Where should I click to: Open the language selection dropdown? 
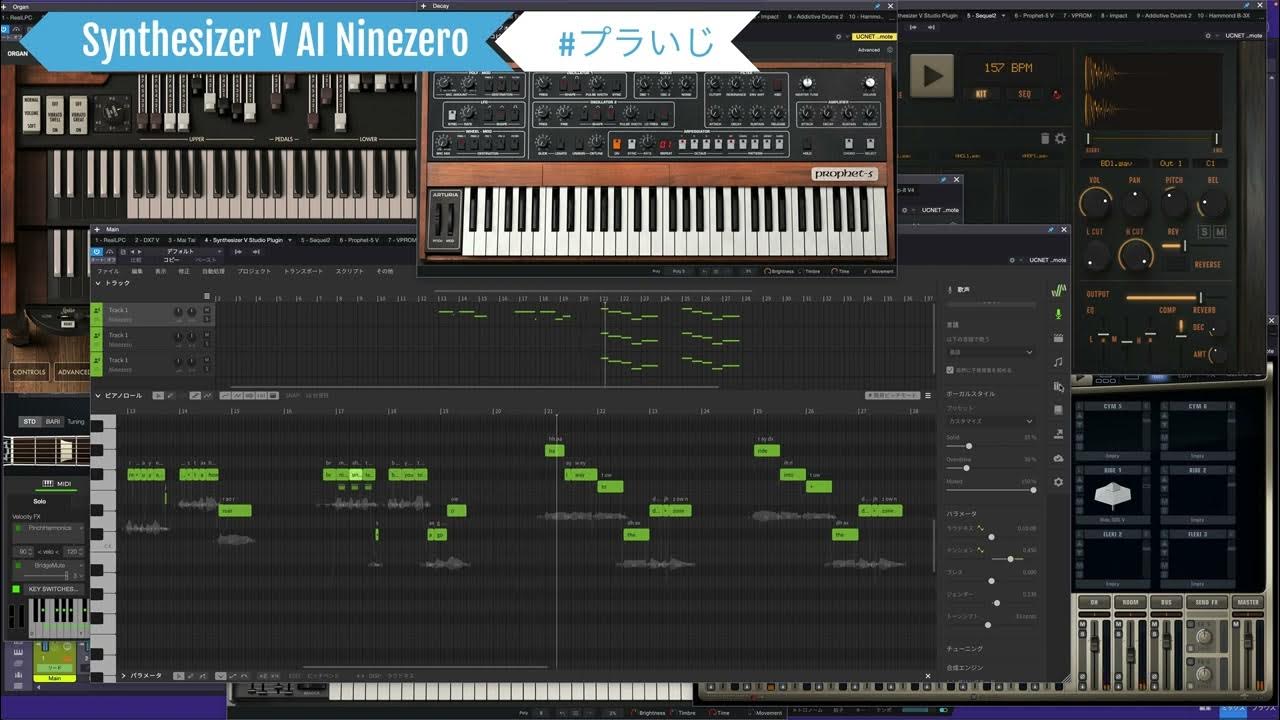point(991,352)
